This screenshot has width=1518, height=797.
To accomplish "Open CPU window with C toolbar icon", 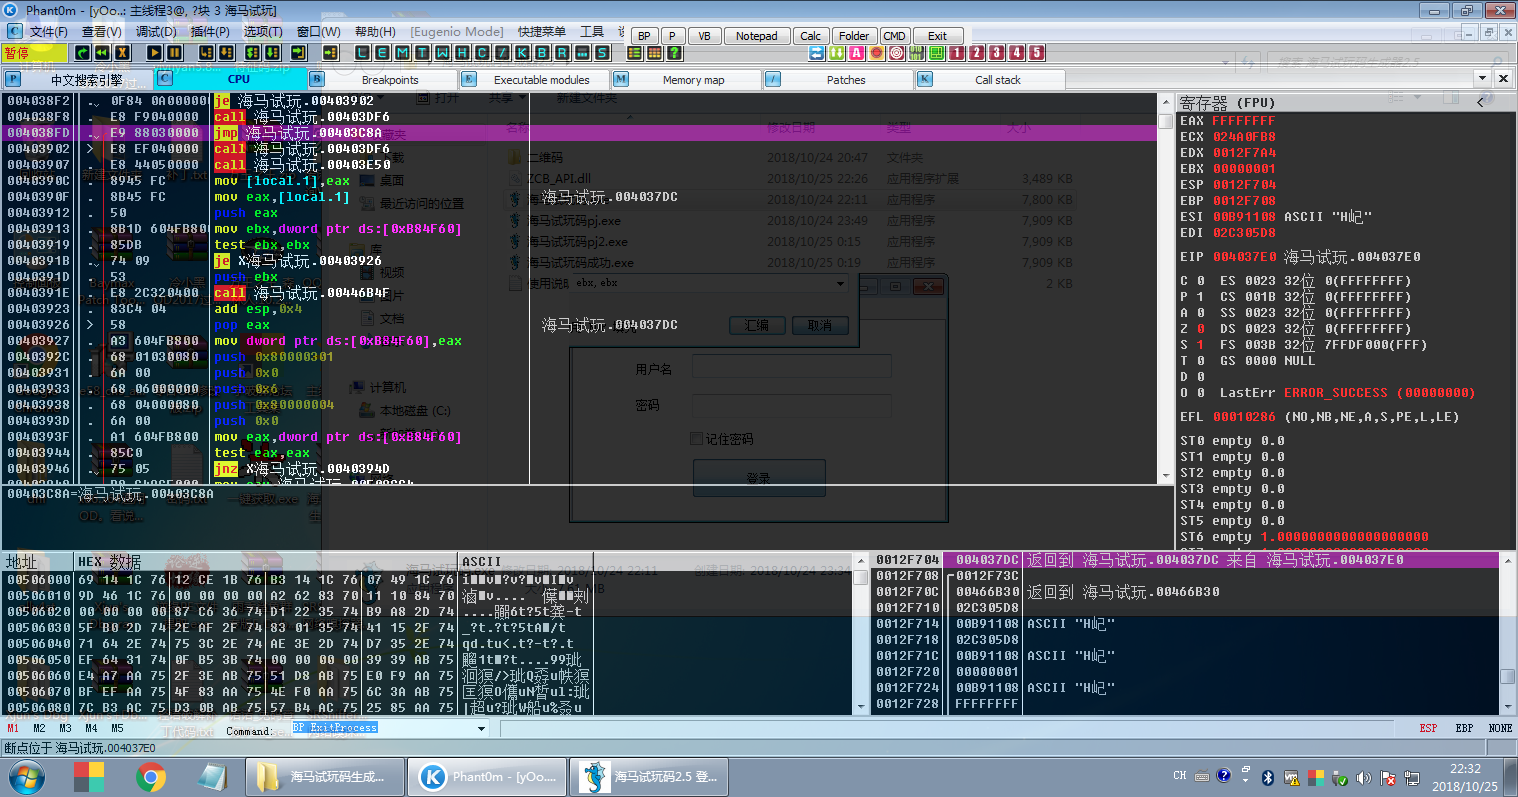I will click(482, 52).
